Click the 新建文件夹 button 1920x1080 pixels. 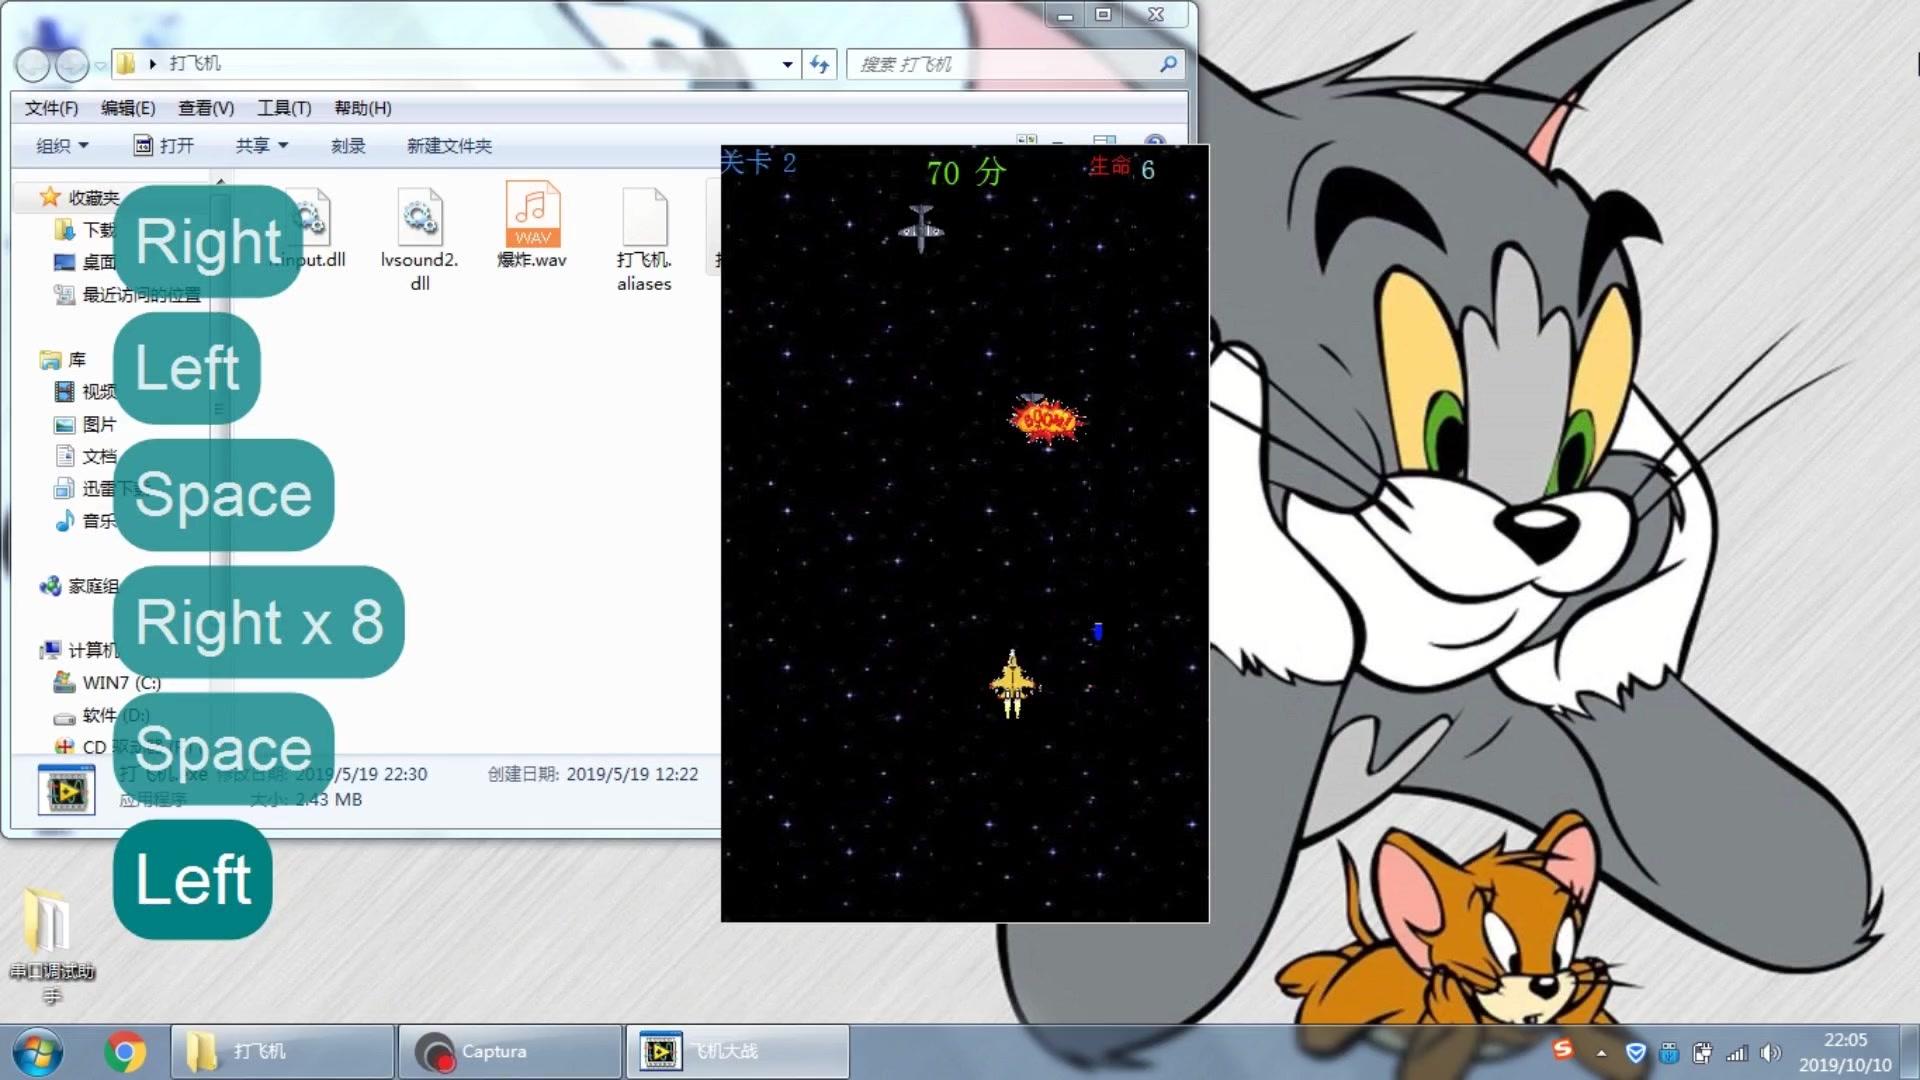(x=449, y=146)
